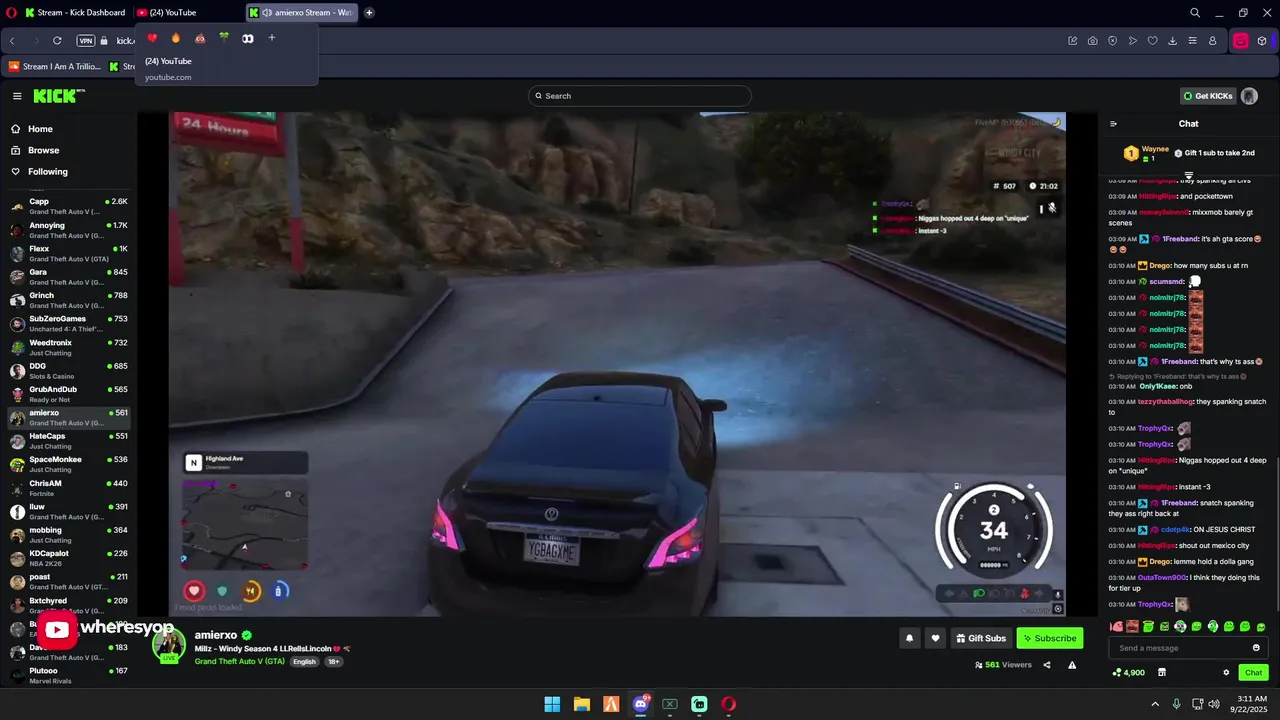Open the Opera ad blocker shield
Image resolution: width=1280 pixels, height=720 pixels.
(x=1112, y=41)
